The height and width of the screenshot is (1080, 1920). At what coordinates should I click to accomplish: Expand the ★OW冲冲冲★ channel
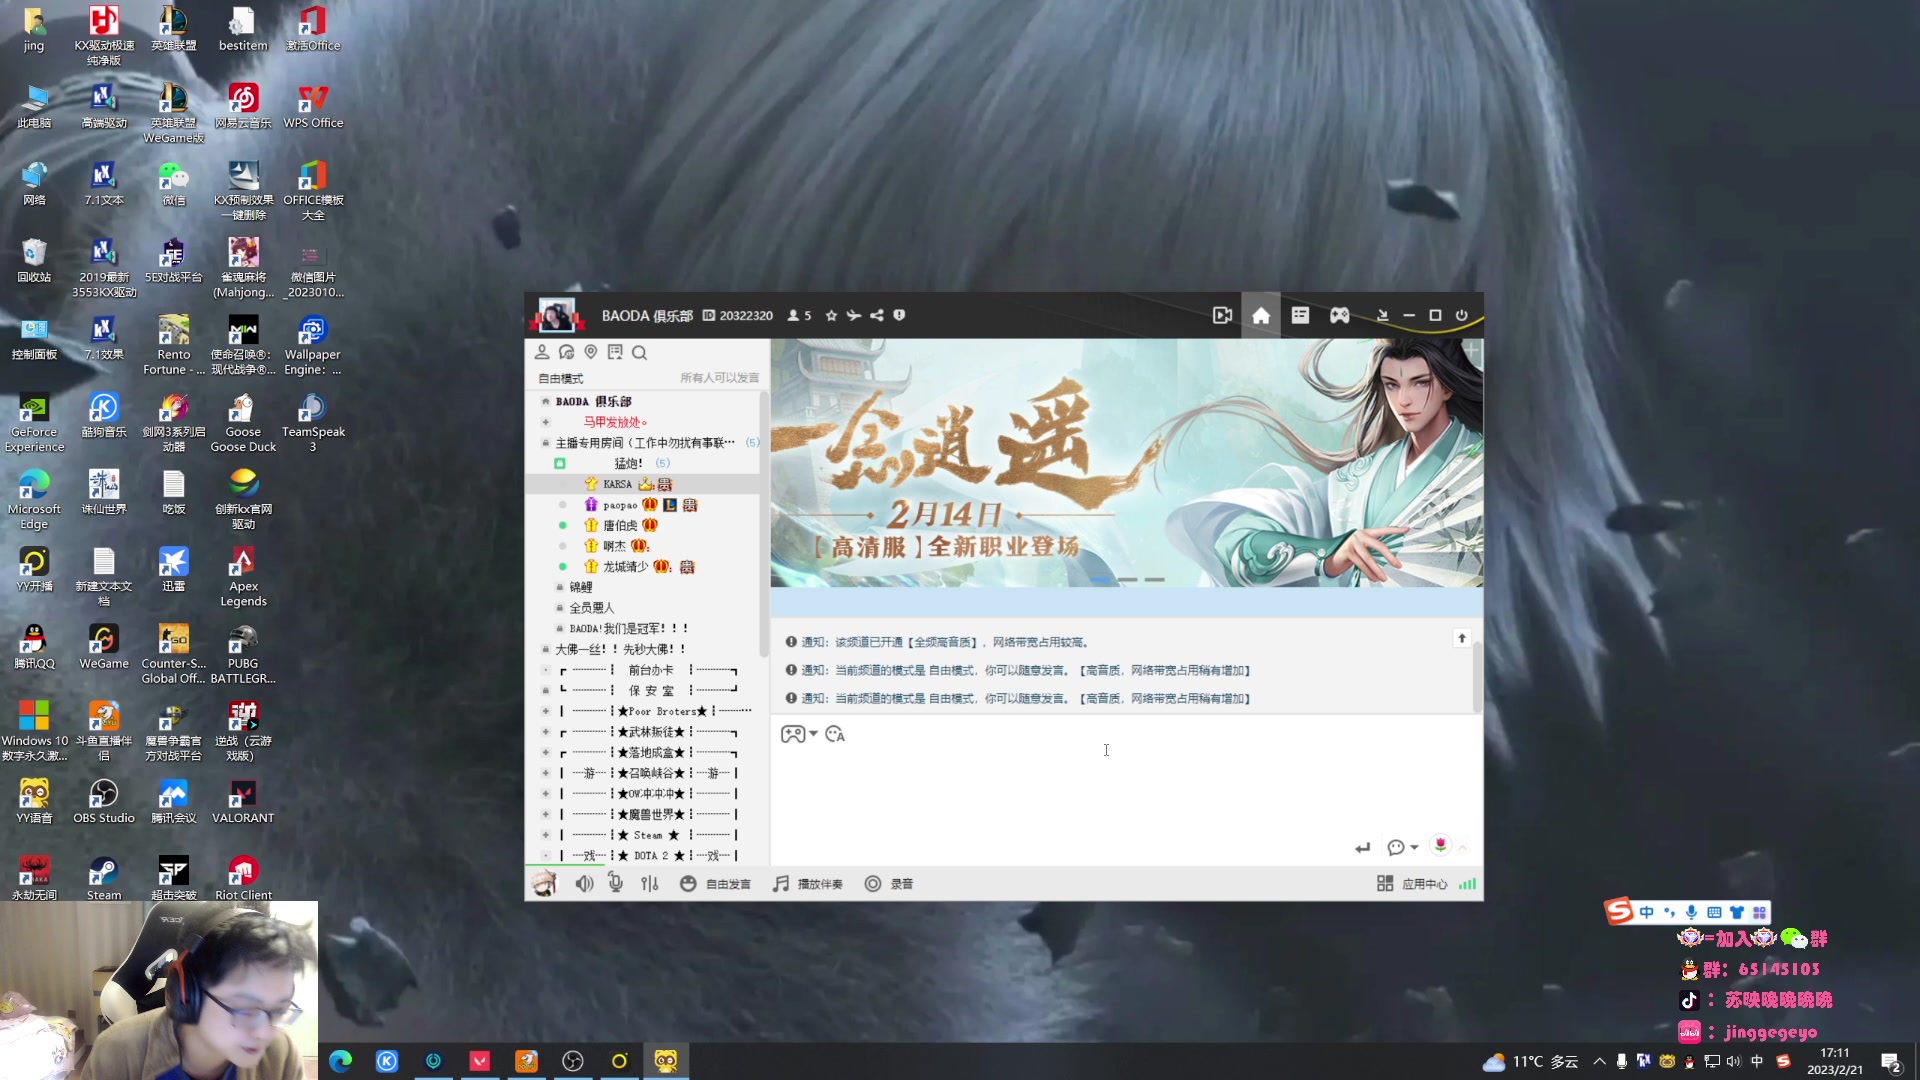coord(546,794)
